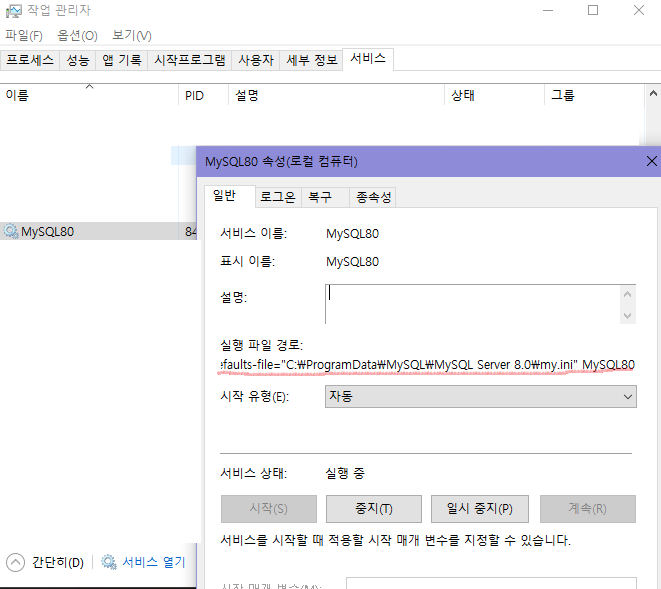Click inside the 설명 description text box

click(472, 304)
